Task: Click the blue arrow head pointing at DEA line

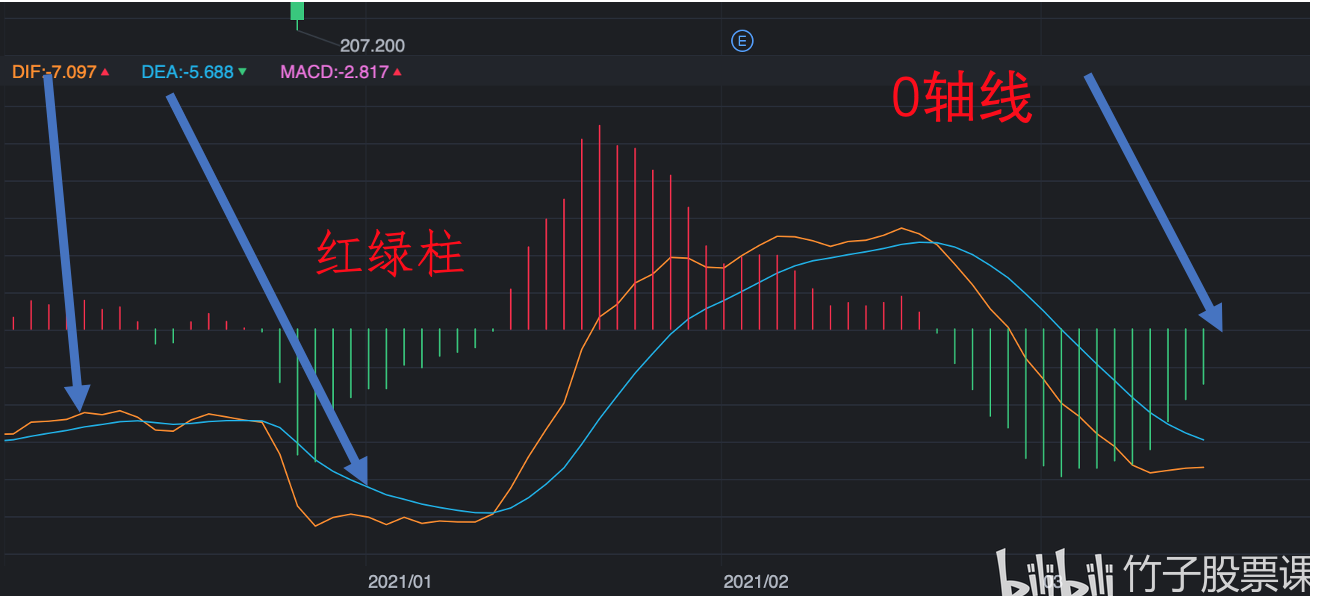Action: pyautogui.click(x=356, y=471)
